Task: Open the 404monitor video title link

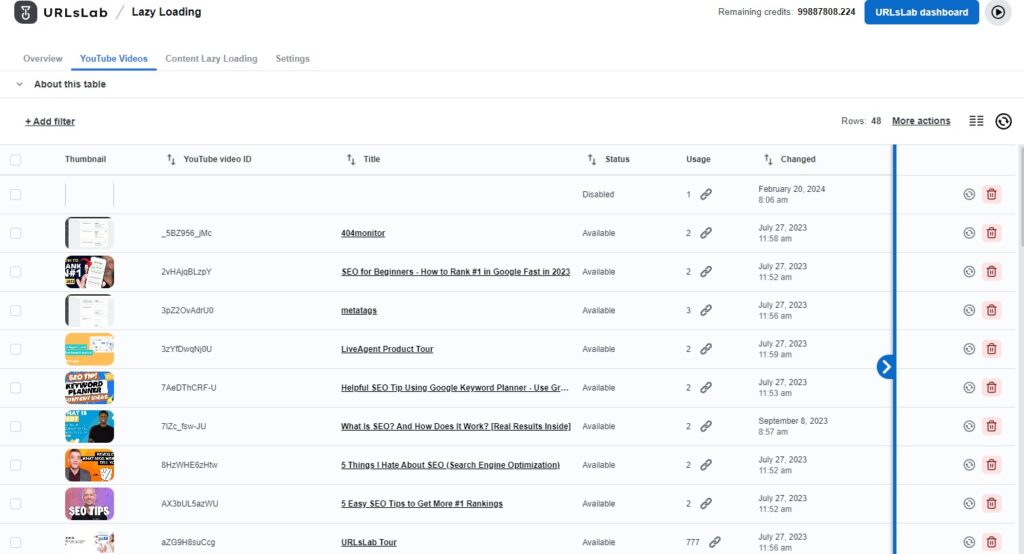Action: coord(363,233)
